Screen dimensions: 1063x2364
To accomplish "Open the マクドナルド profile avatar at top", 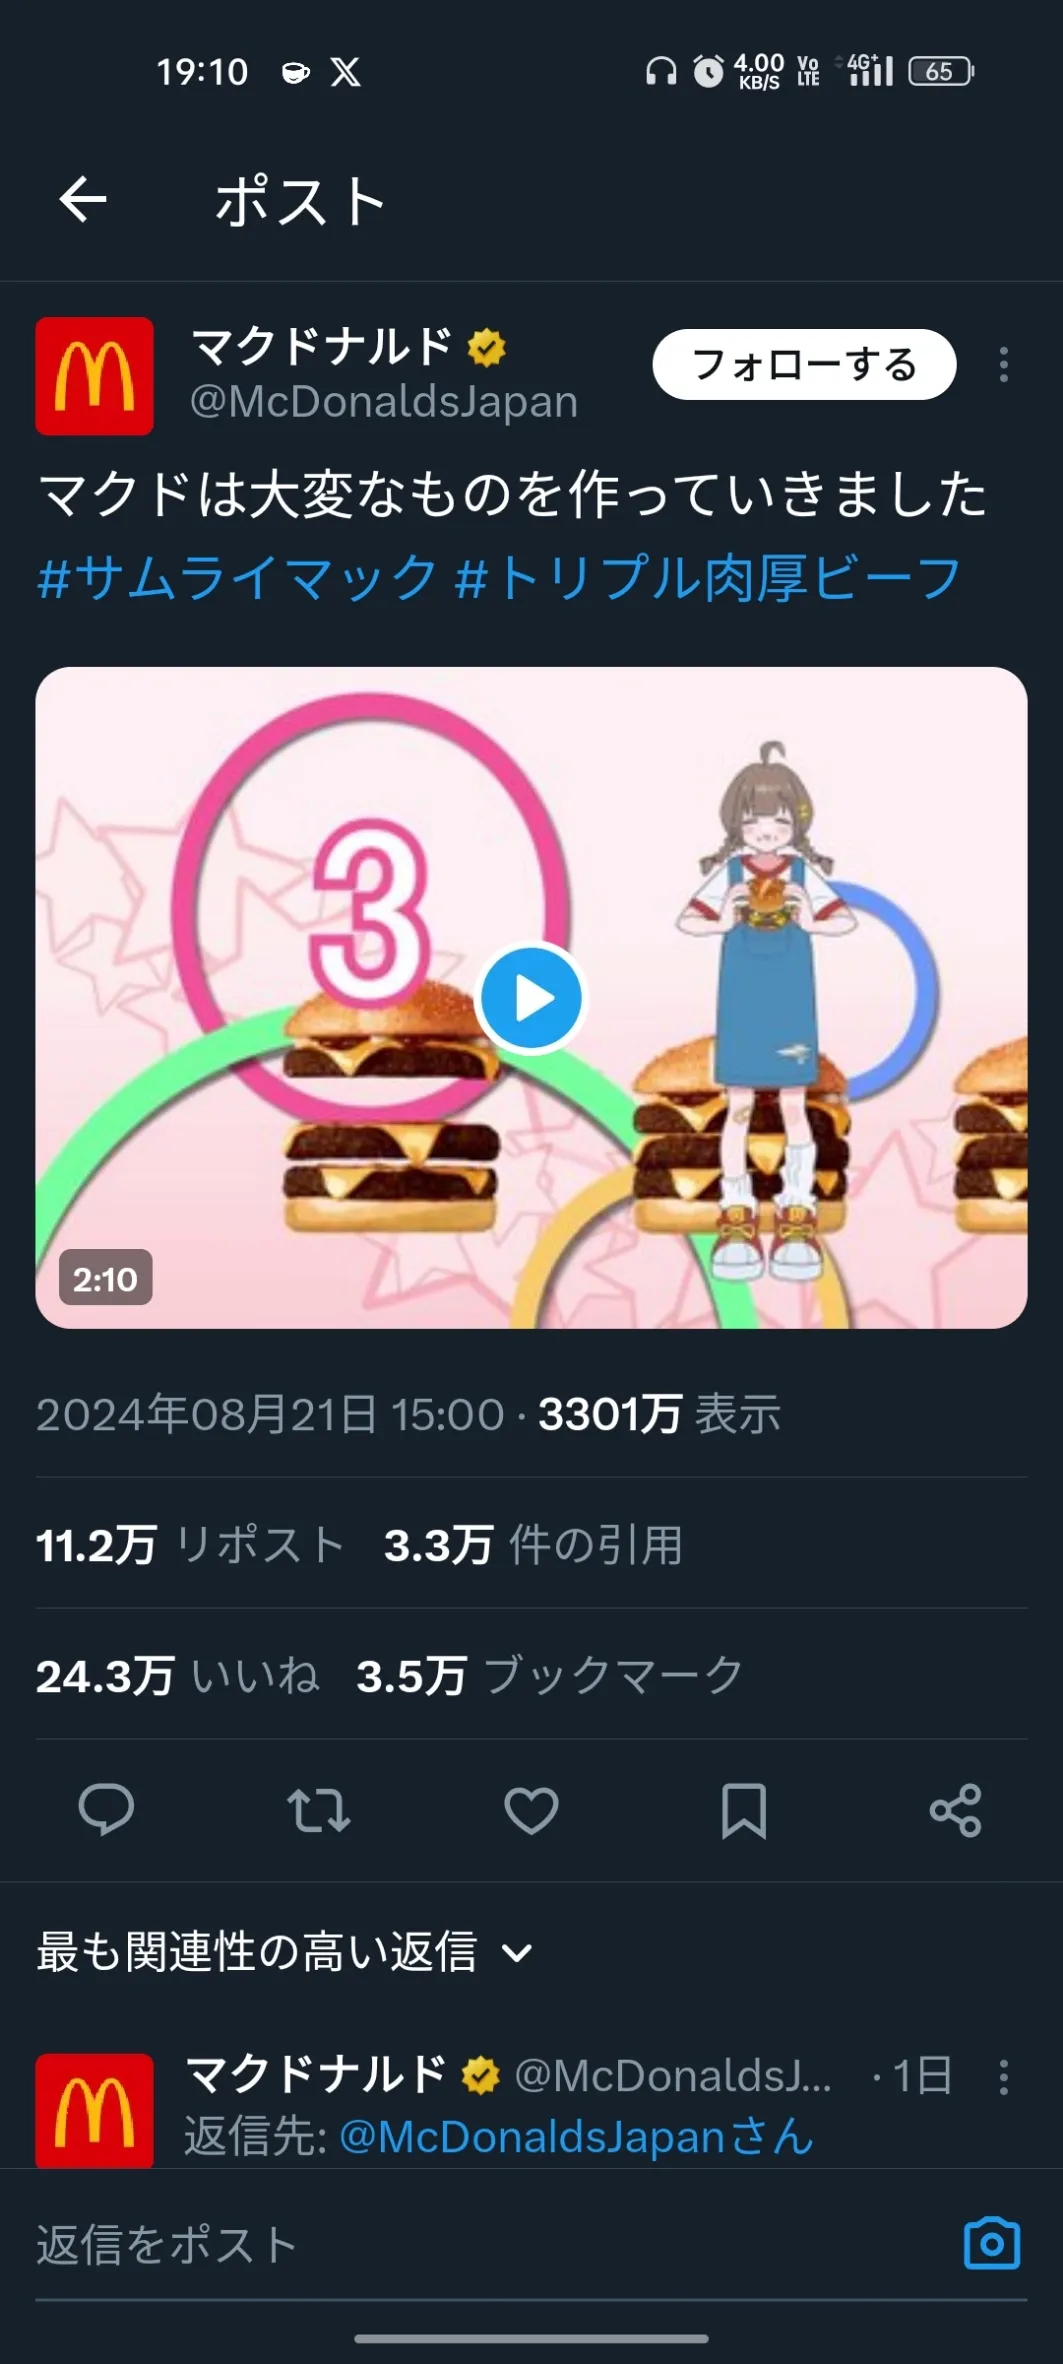I will tap(94, 376).
